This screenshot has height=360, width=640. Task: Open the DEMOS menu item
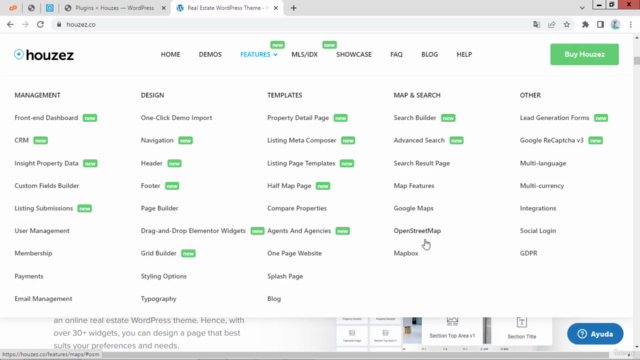[210, 54]
